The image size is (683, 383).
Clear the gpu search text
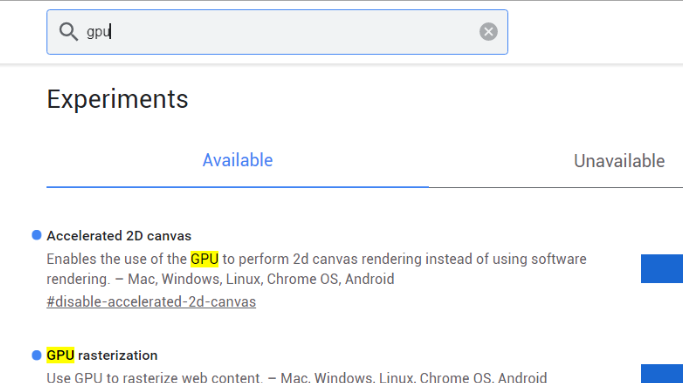click(488, 32)
